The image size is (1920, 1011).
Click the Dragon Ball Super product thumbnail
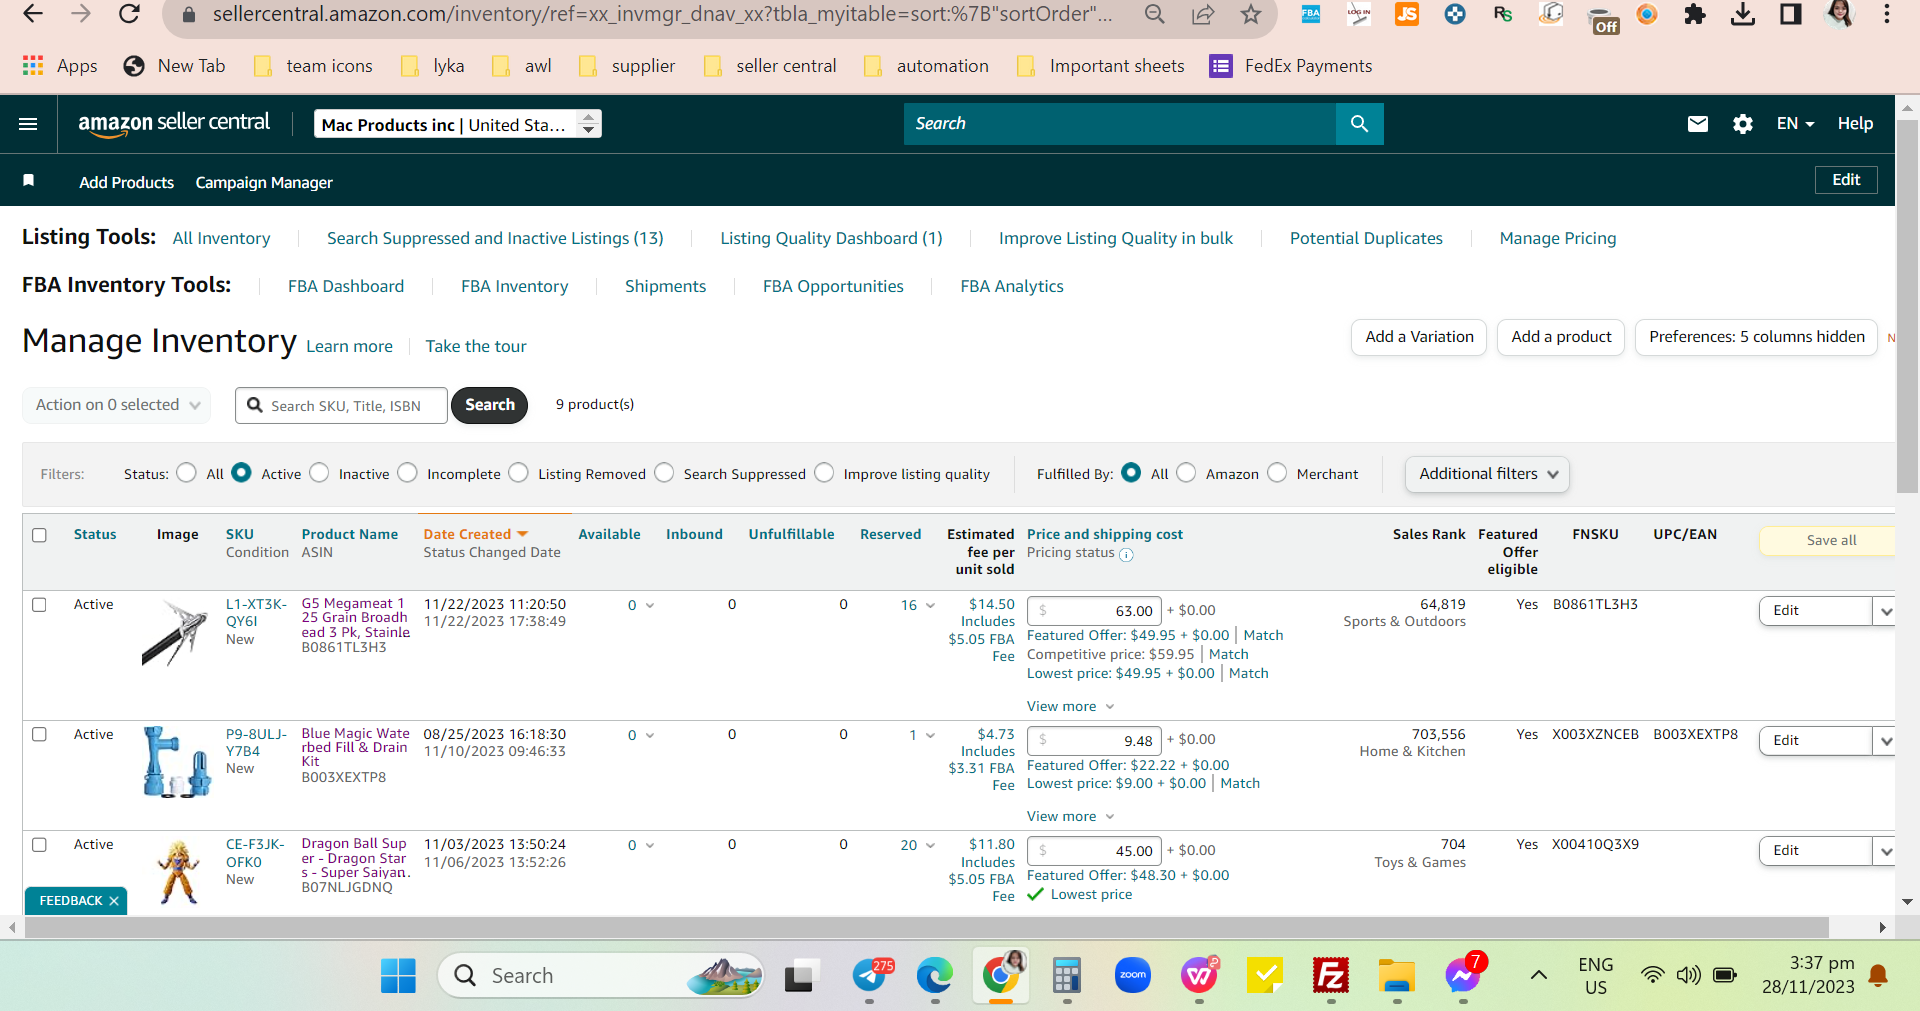[179, 873]
